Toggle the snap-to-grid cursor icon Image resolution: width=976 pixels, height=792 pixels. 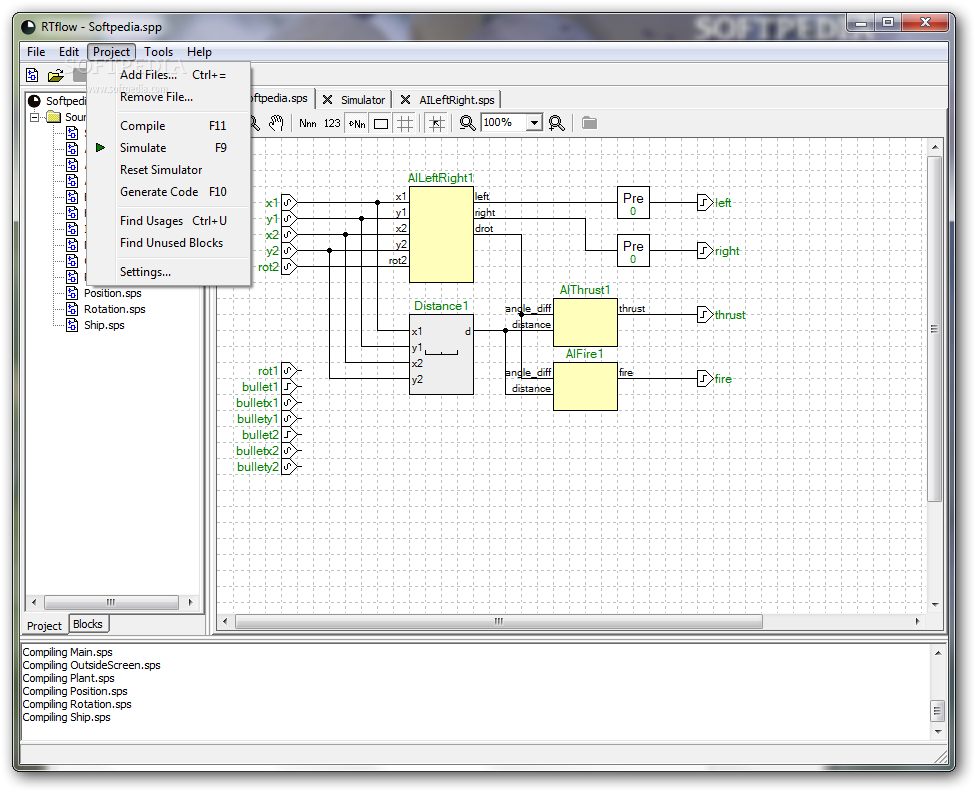tap(436, 123)
